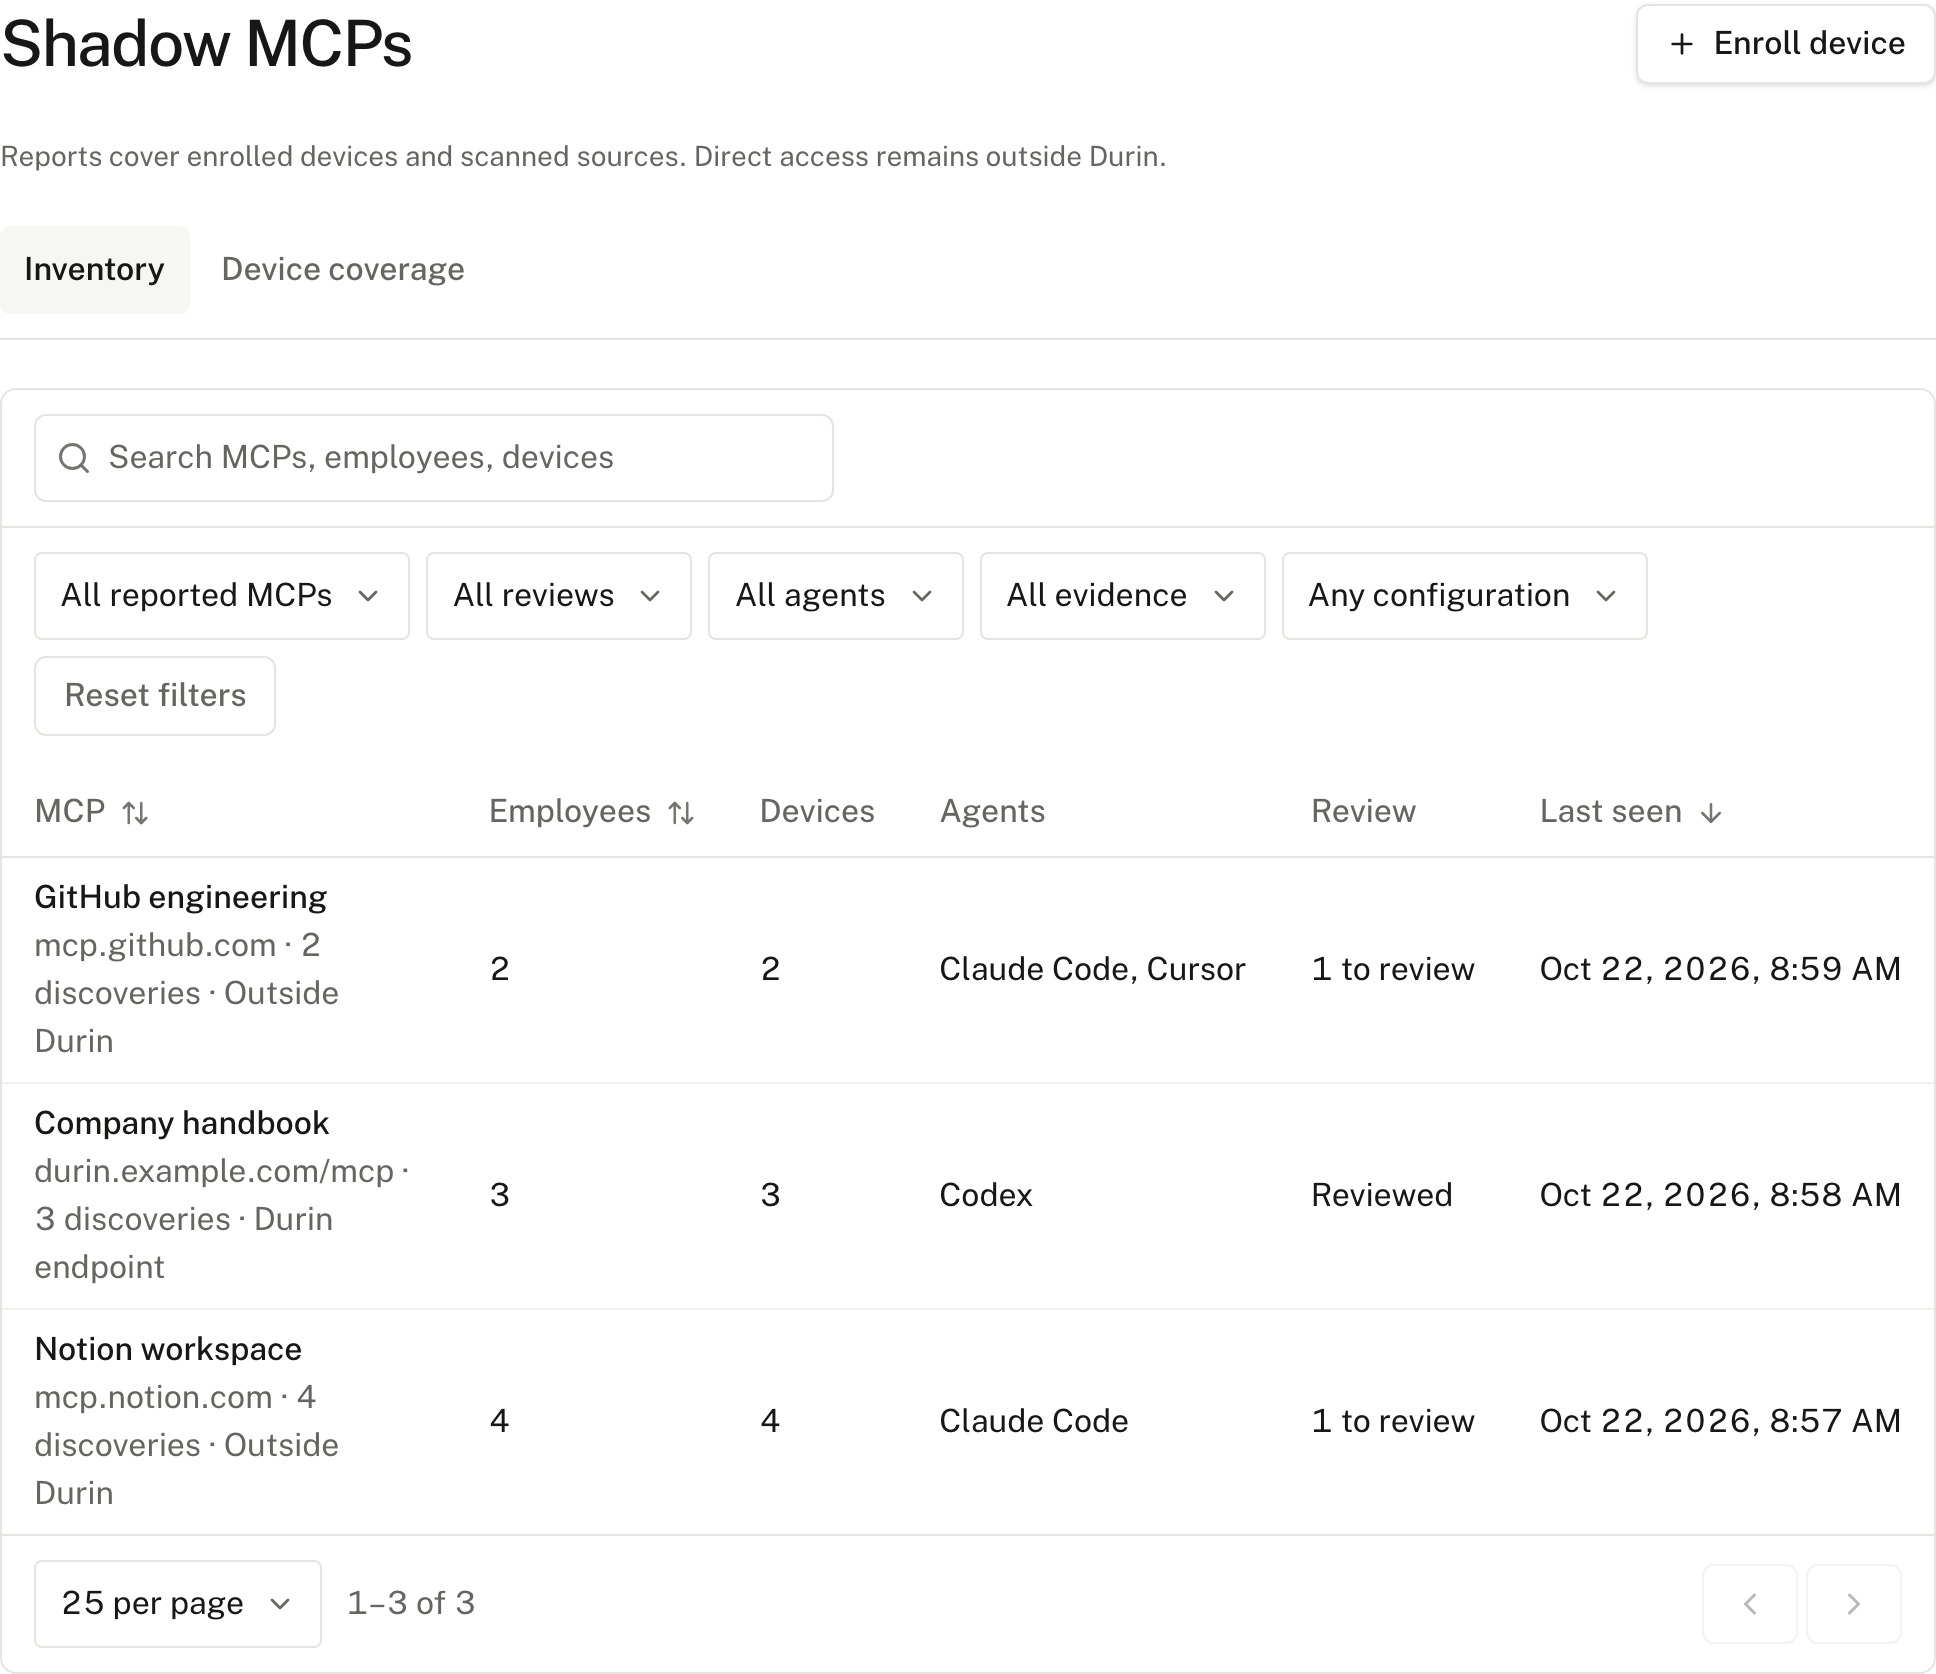
Task: Click the Reset filters button
Action: (155, 696)
